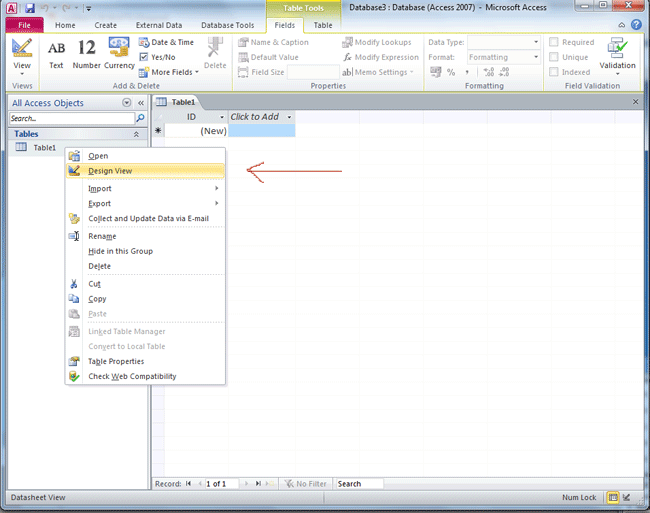Go to first record navigation button
650x513 pixels.
point(189,484)
